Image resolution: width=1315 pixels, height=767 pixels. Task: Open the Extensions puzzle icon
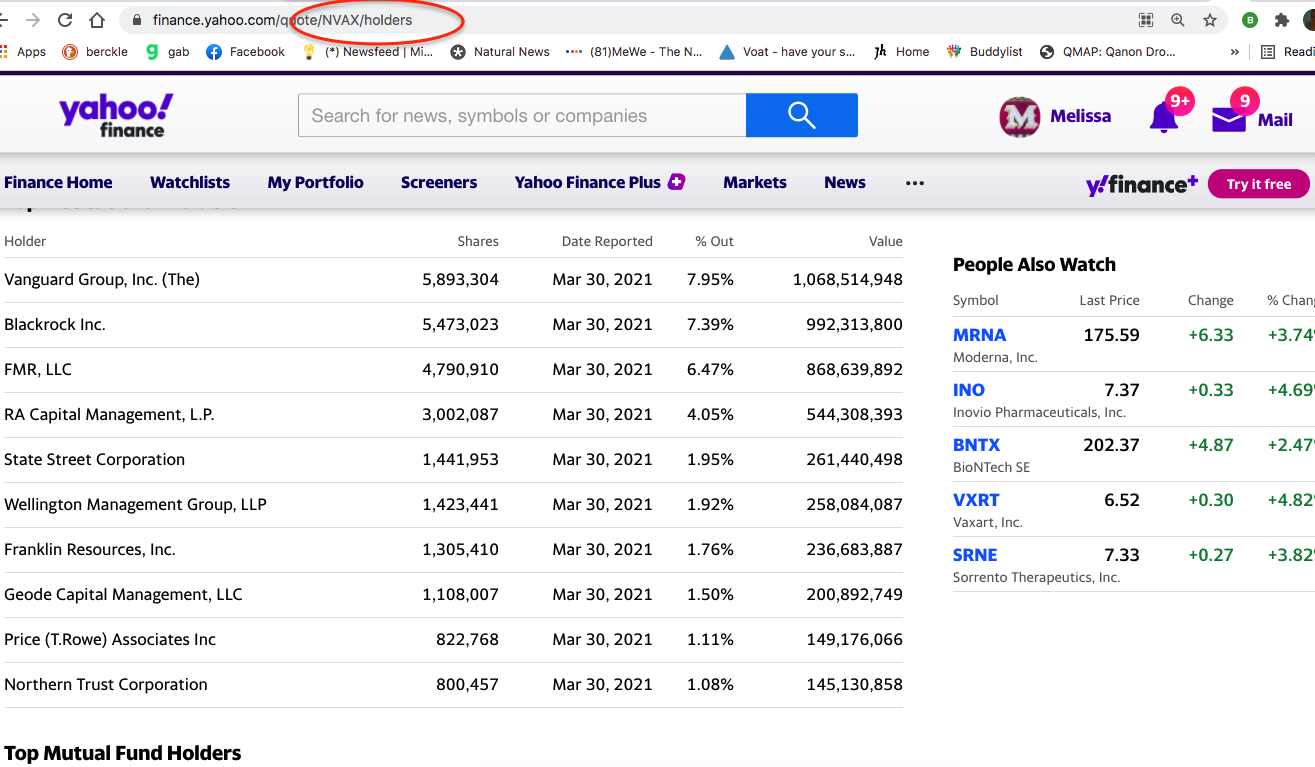(1282, 20)
